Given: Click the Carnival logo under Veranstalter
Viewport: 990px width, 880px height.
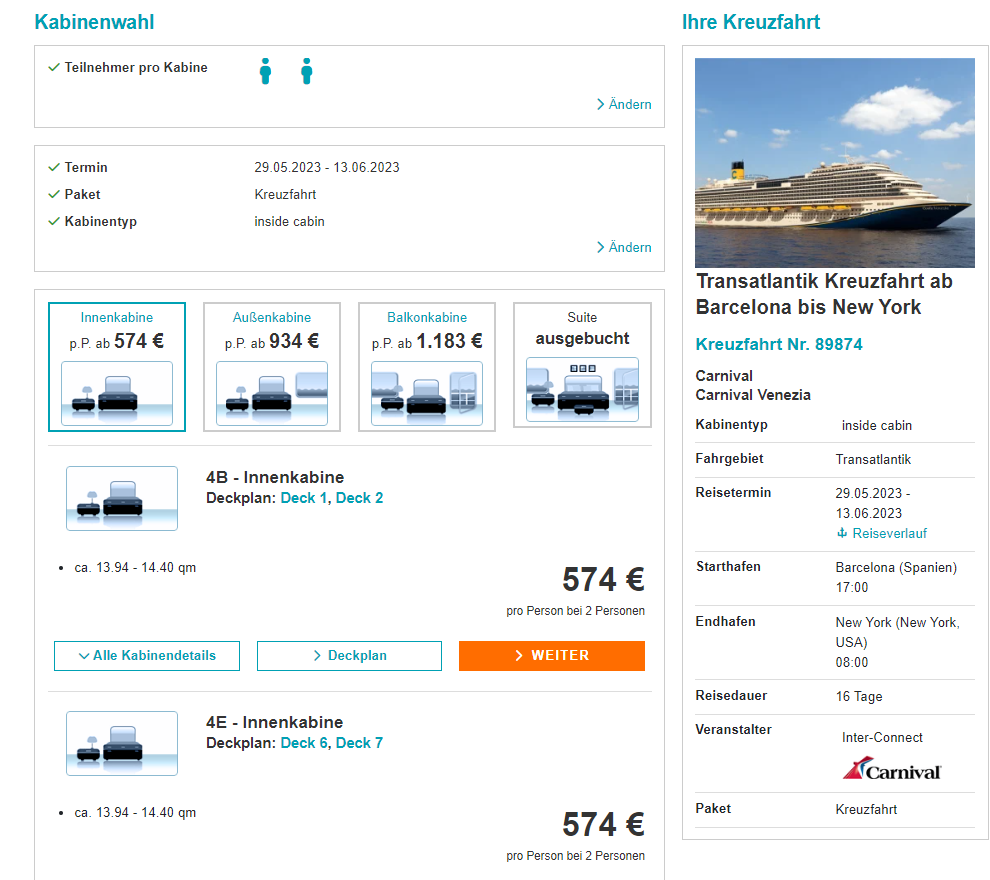Looking at the screenshot, I should tap(892, 768).
